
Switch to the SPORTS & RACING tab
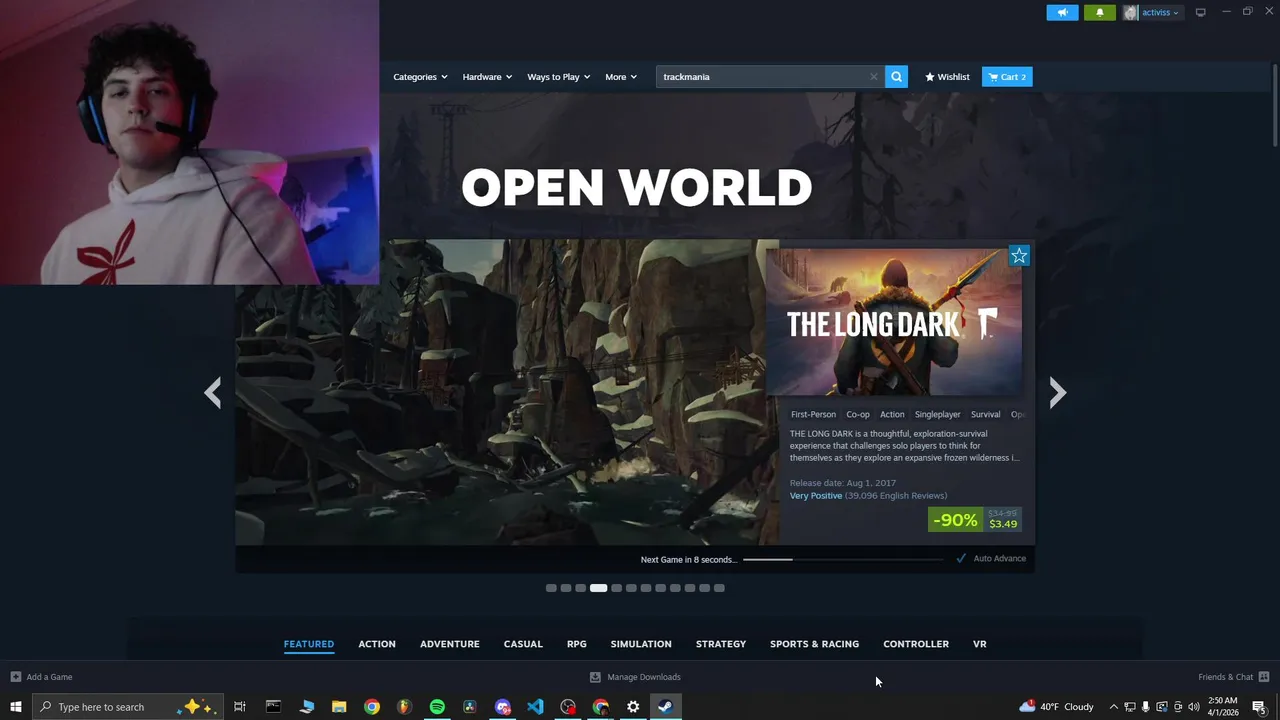pyautogui.click(x=814, y=644)
